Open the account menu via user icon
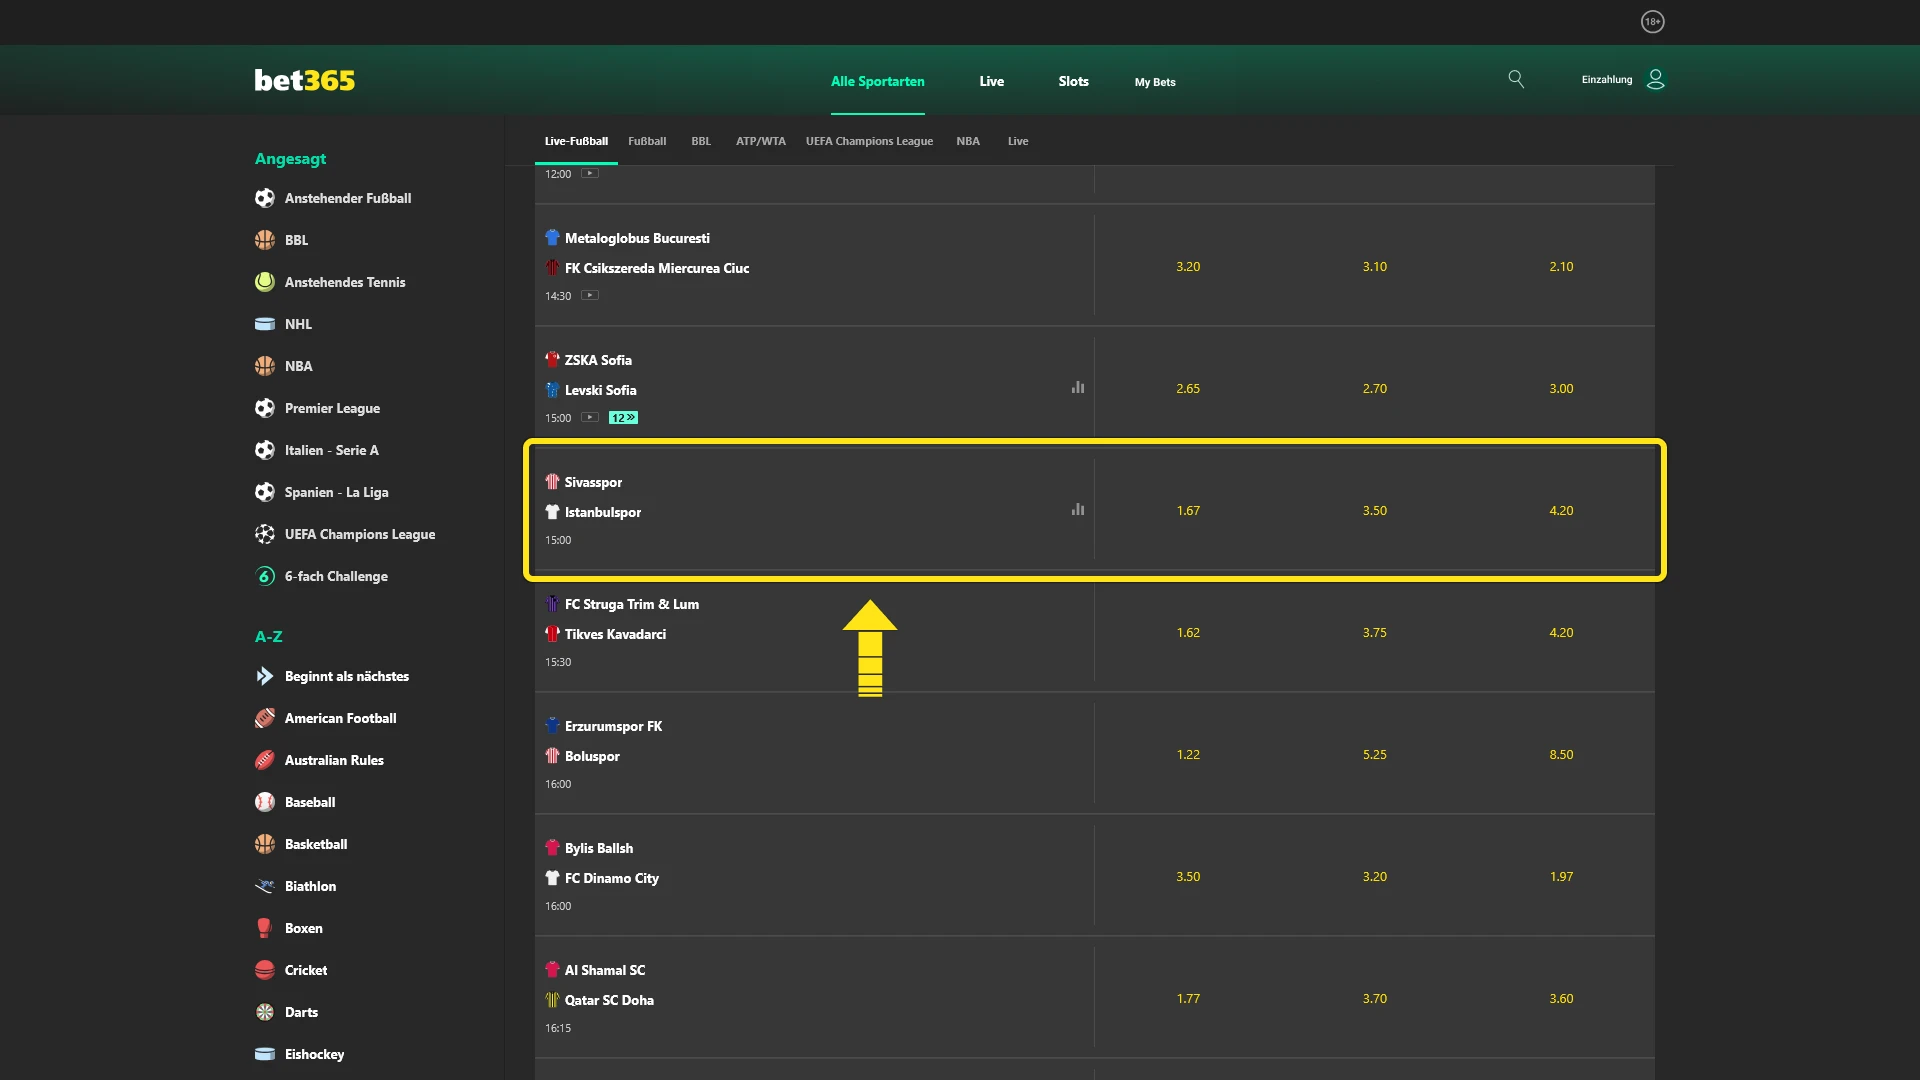 pos(1655,79)
